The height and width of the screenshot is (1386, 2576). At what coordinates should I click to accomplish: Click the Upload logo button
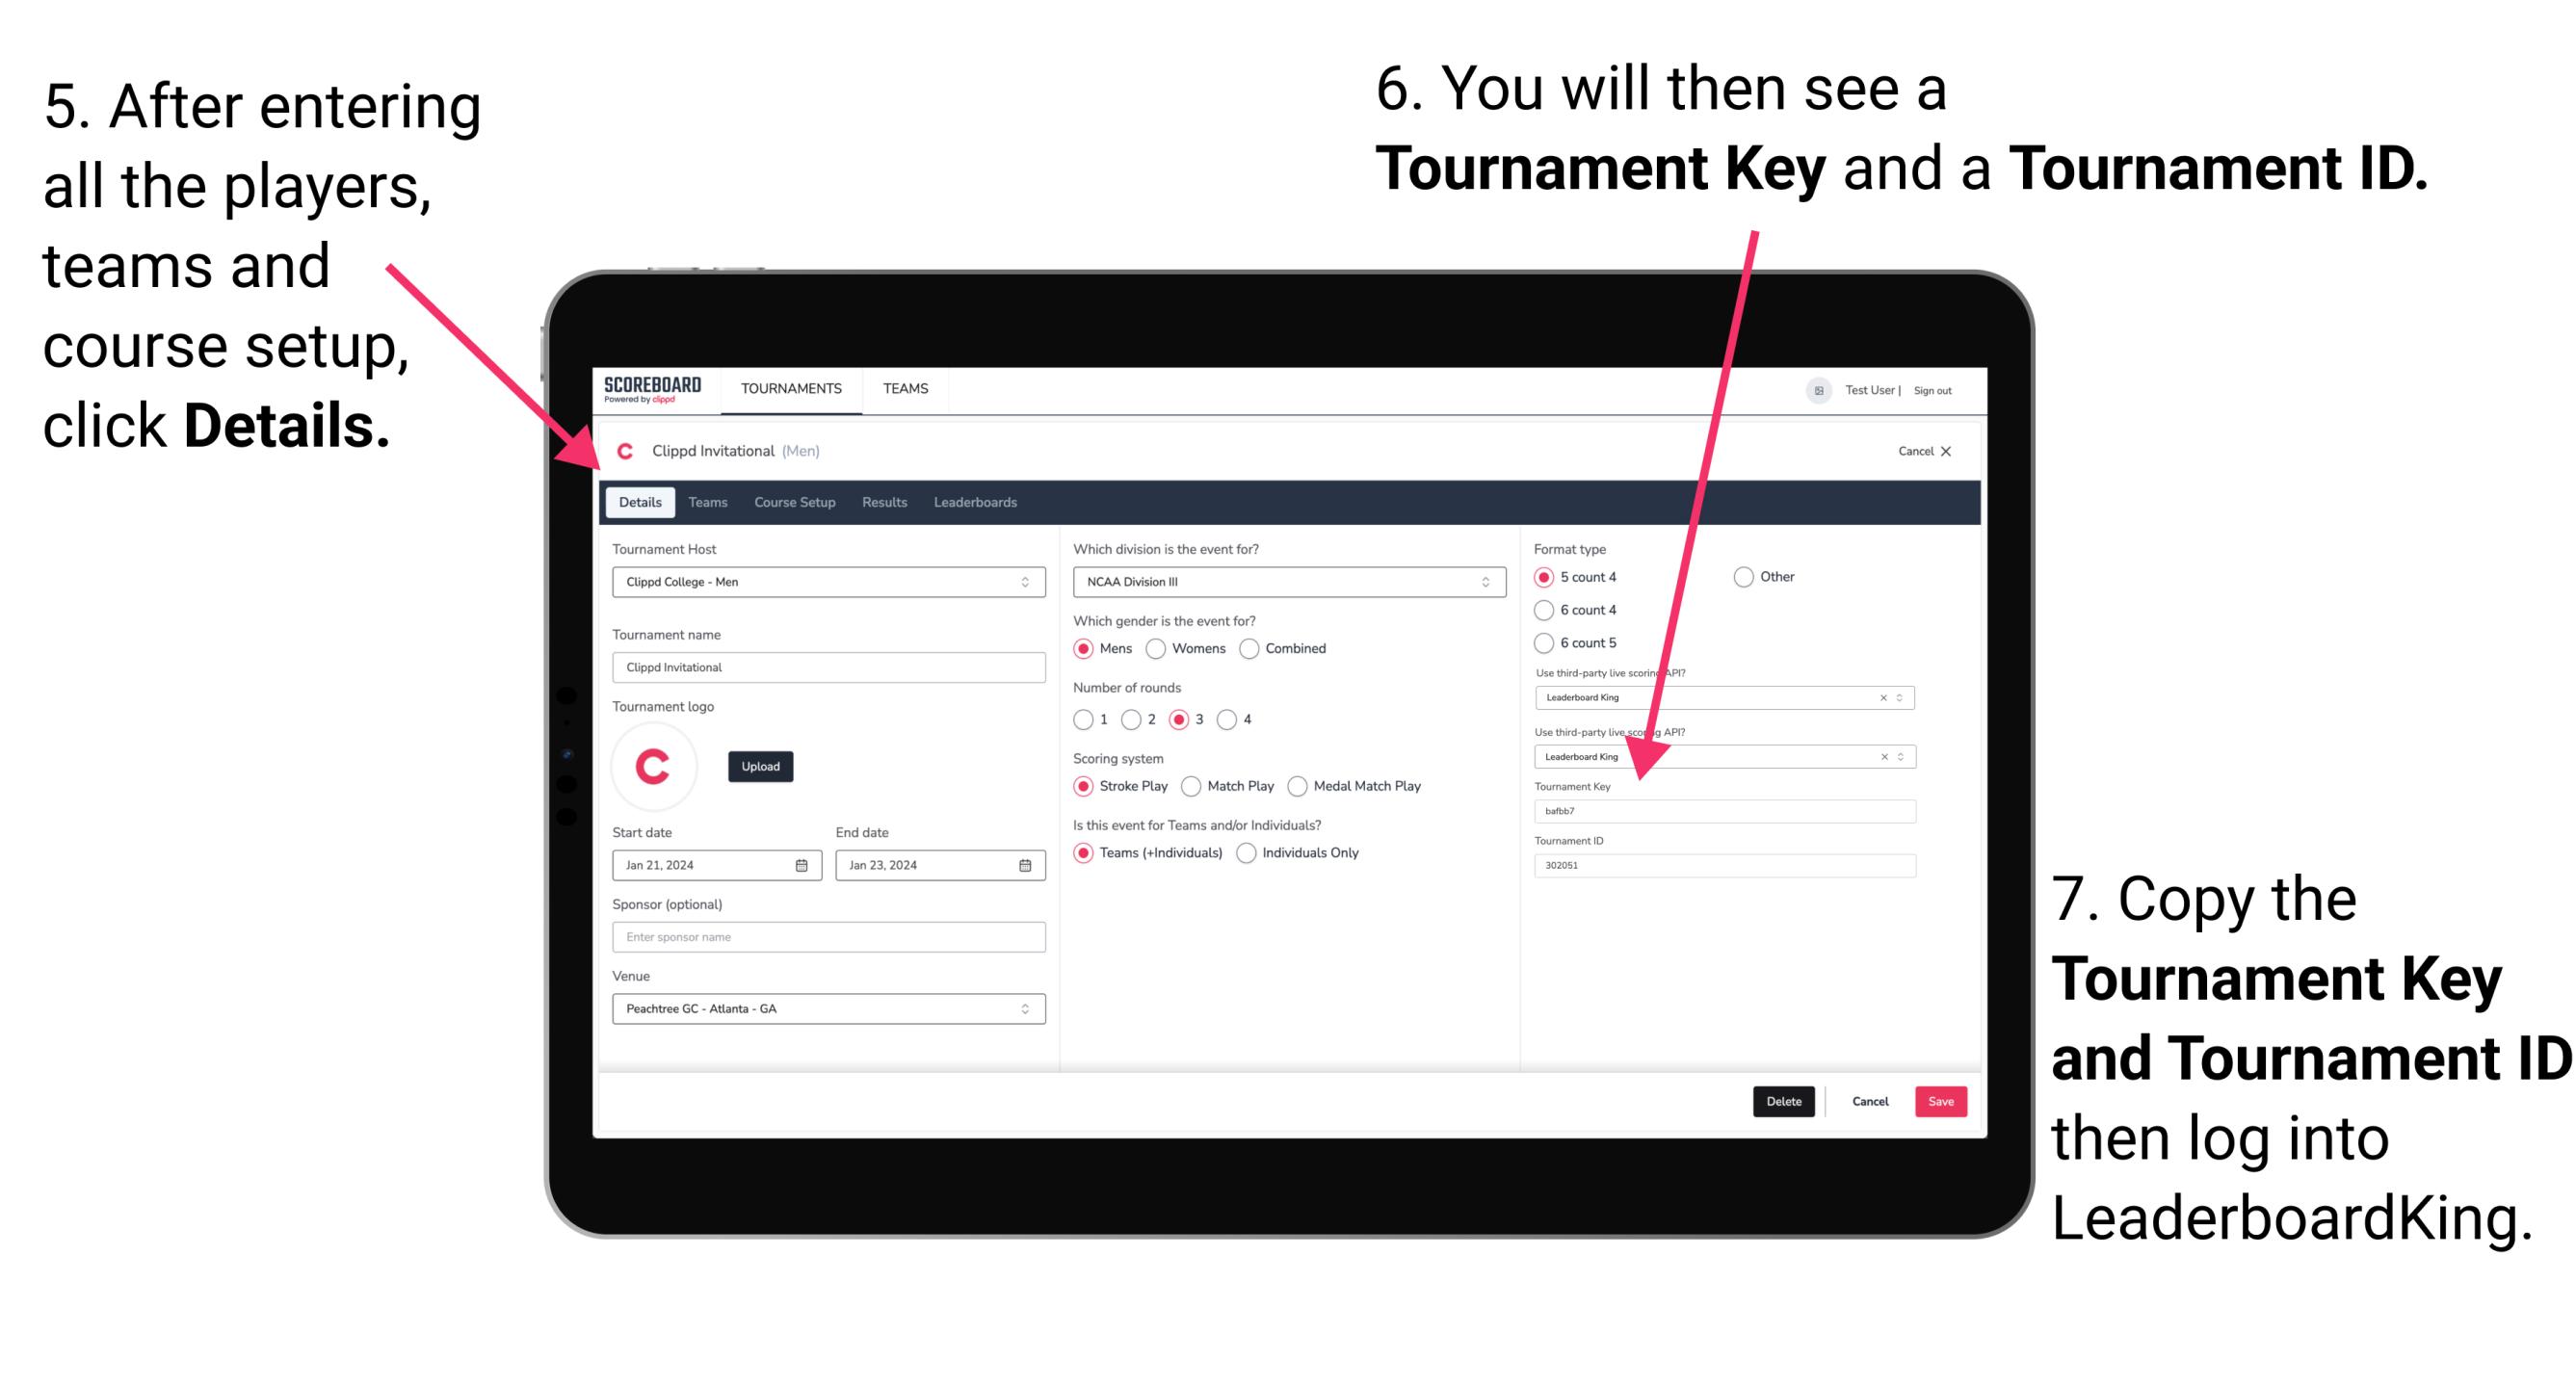coord(761,765)
